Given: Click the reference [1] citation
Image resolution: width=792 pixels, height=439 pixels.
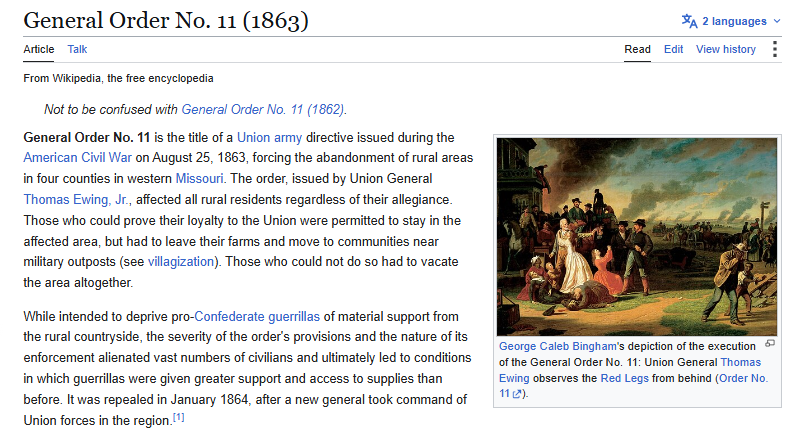Looking at the screenshot, I should click(x=178, y=417).
